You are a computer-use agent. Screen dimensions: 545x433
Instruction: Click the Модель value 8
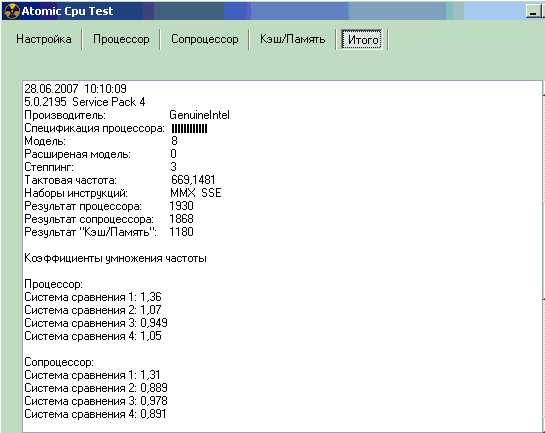(x=174, y=141)
